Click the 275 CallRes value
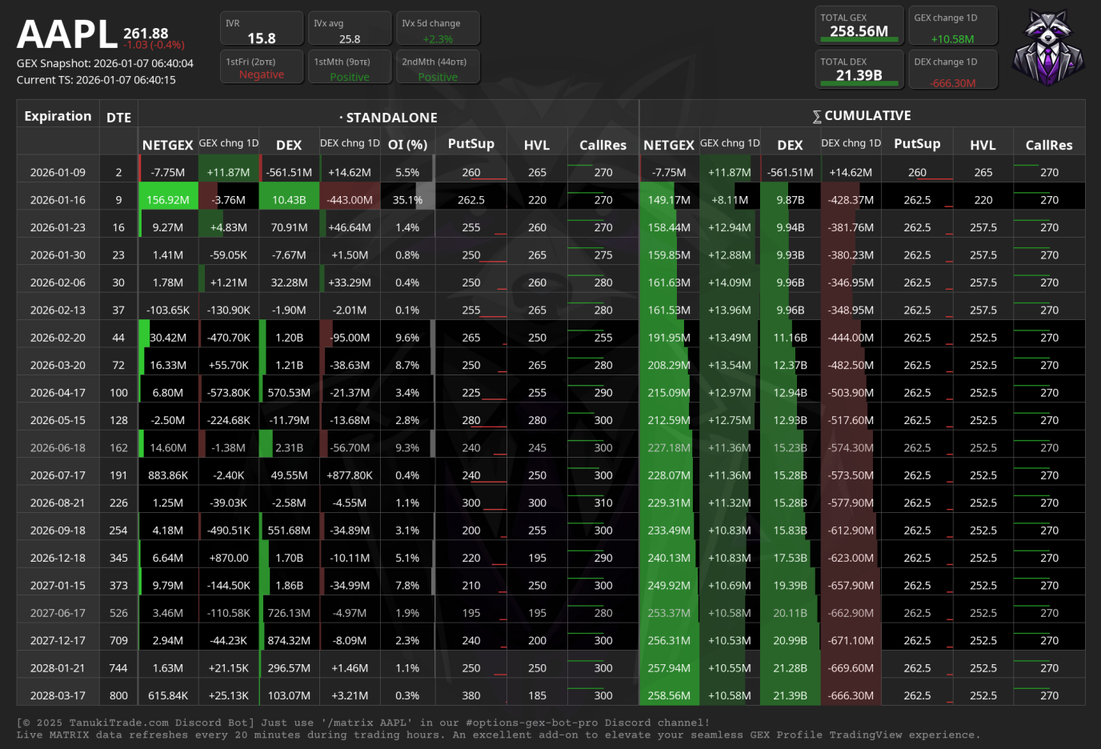1101x749 pixels. (603, 255)
